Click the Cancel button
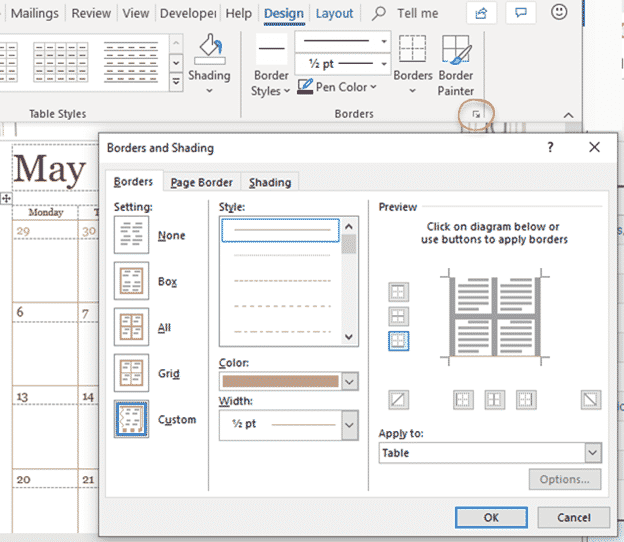The width and height of the screenshot is (624, 542). [573, 517]
